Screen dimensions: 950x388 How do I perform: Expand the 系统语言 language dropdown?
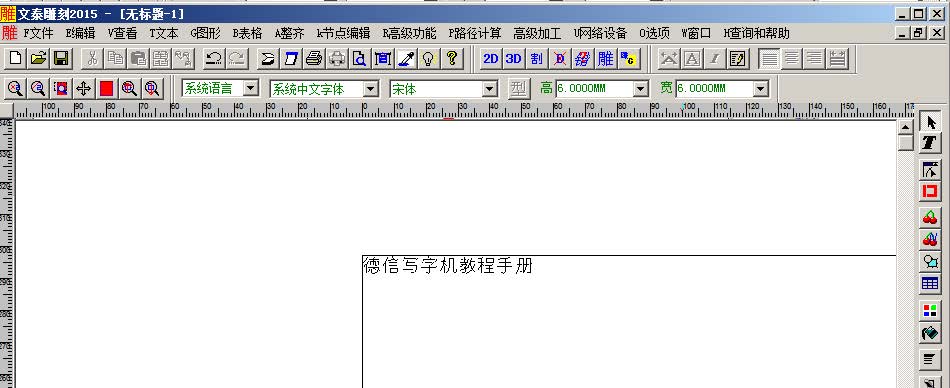tap(251, 89)
